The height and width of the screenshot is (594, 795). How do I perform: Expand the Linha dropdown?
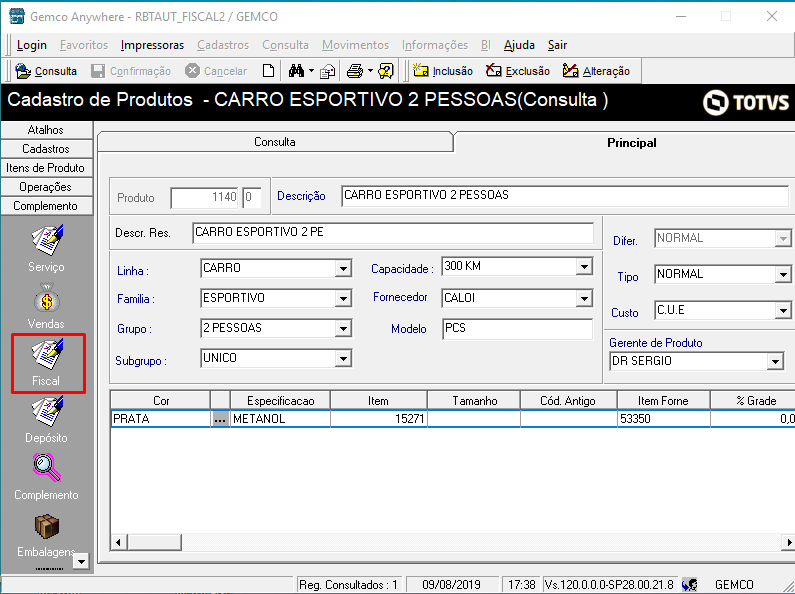(343, 269)
